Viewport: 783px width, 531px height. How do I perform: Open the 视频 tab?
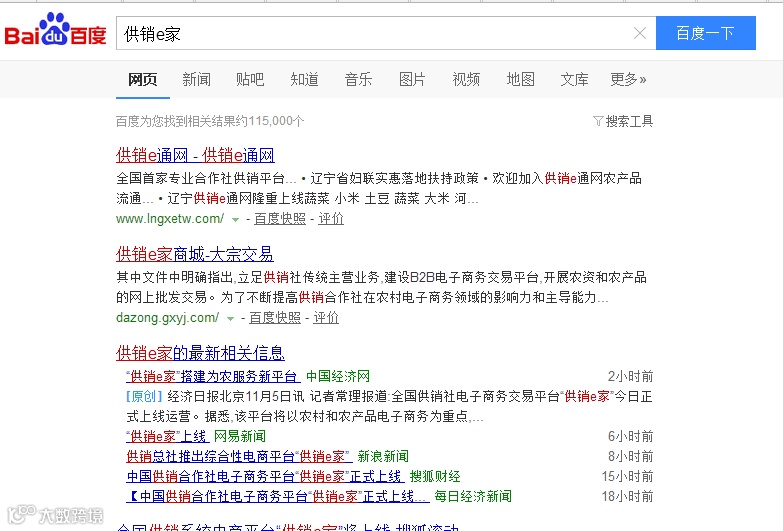[x=466, y=79]
